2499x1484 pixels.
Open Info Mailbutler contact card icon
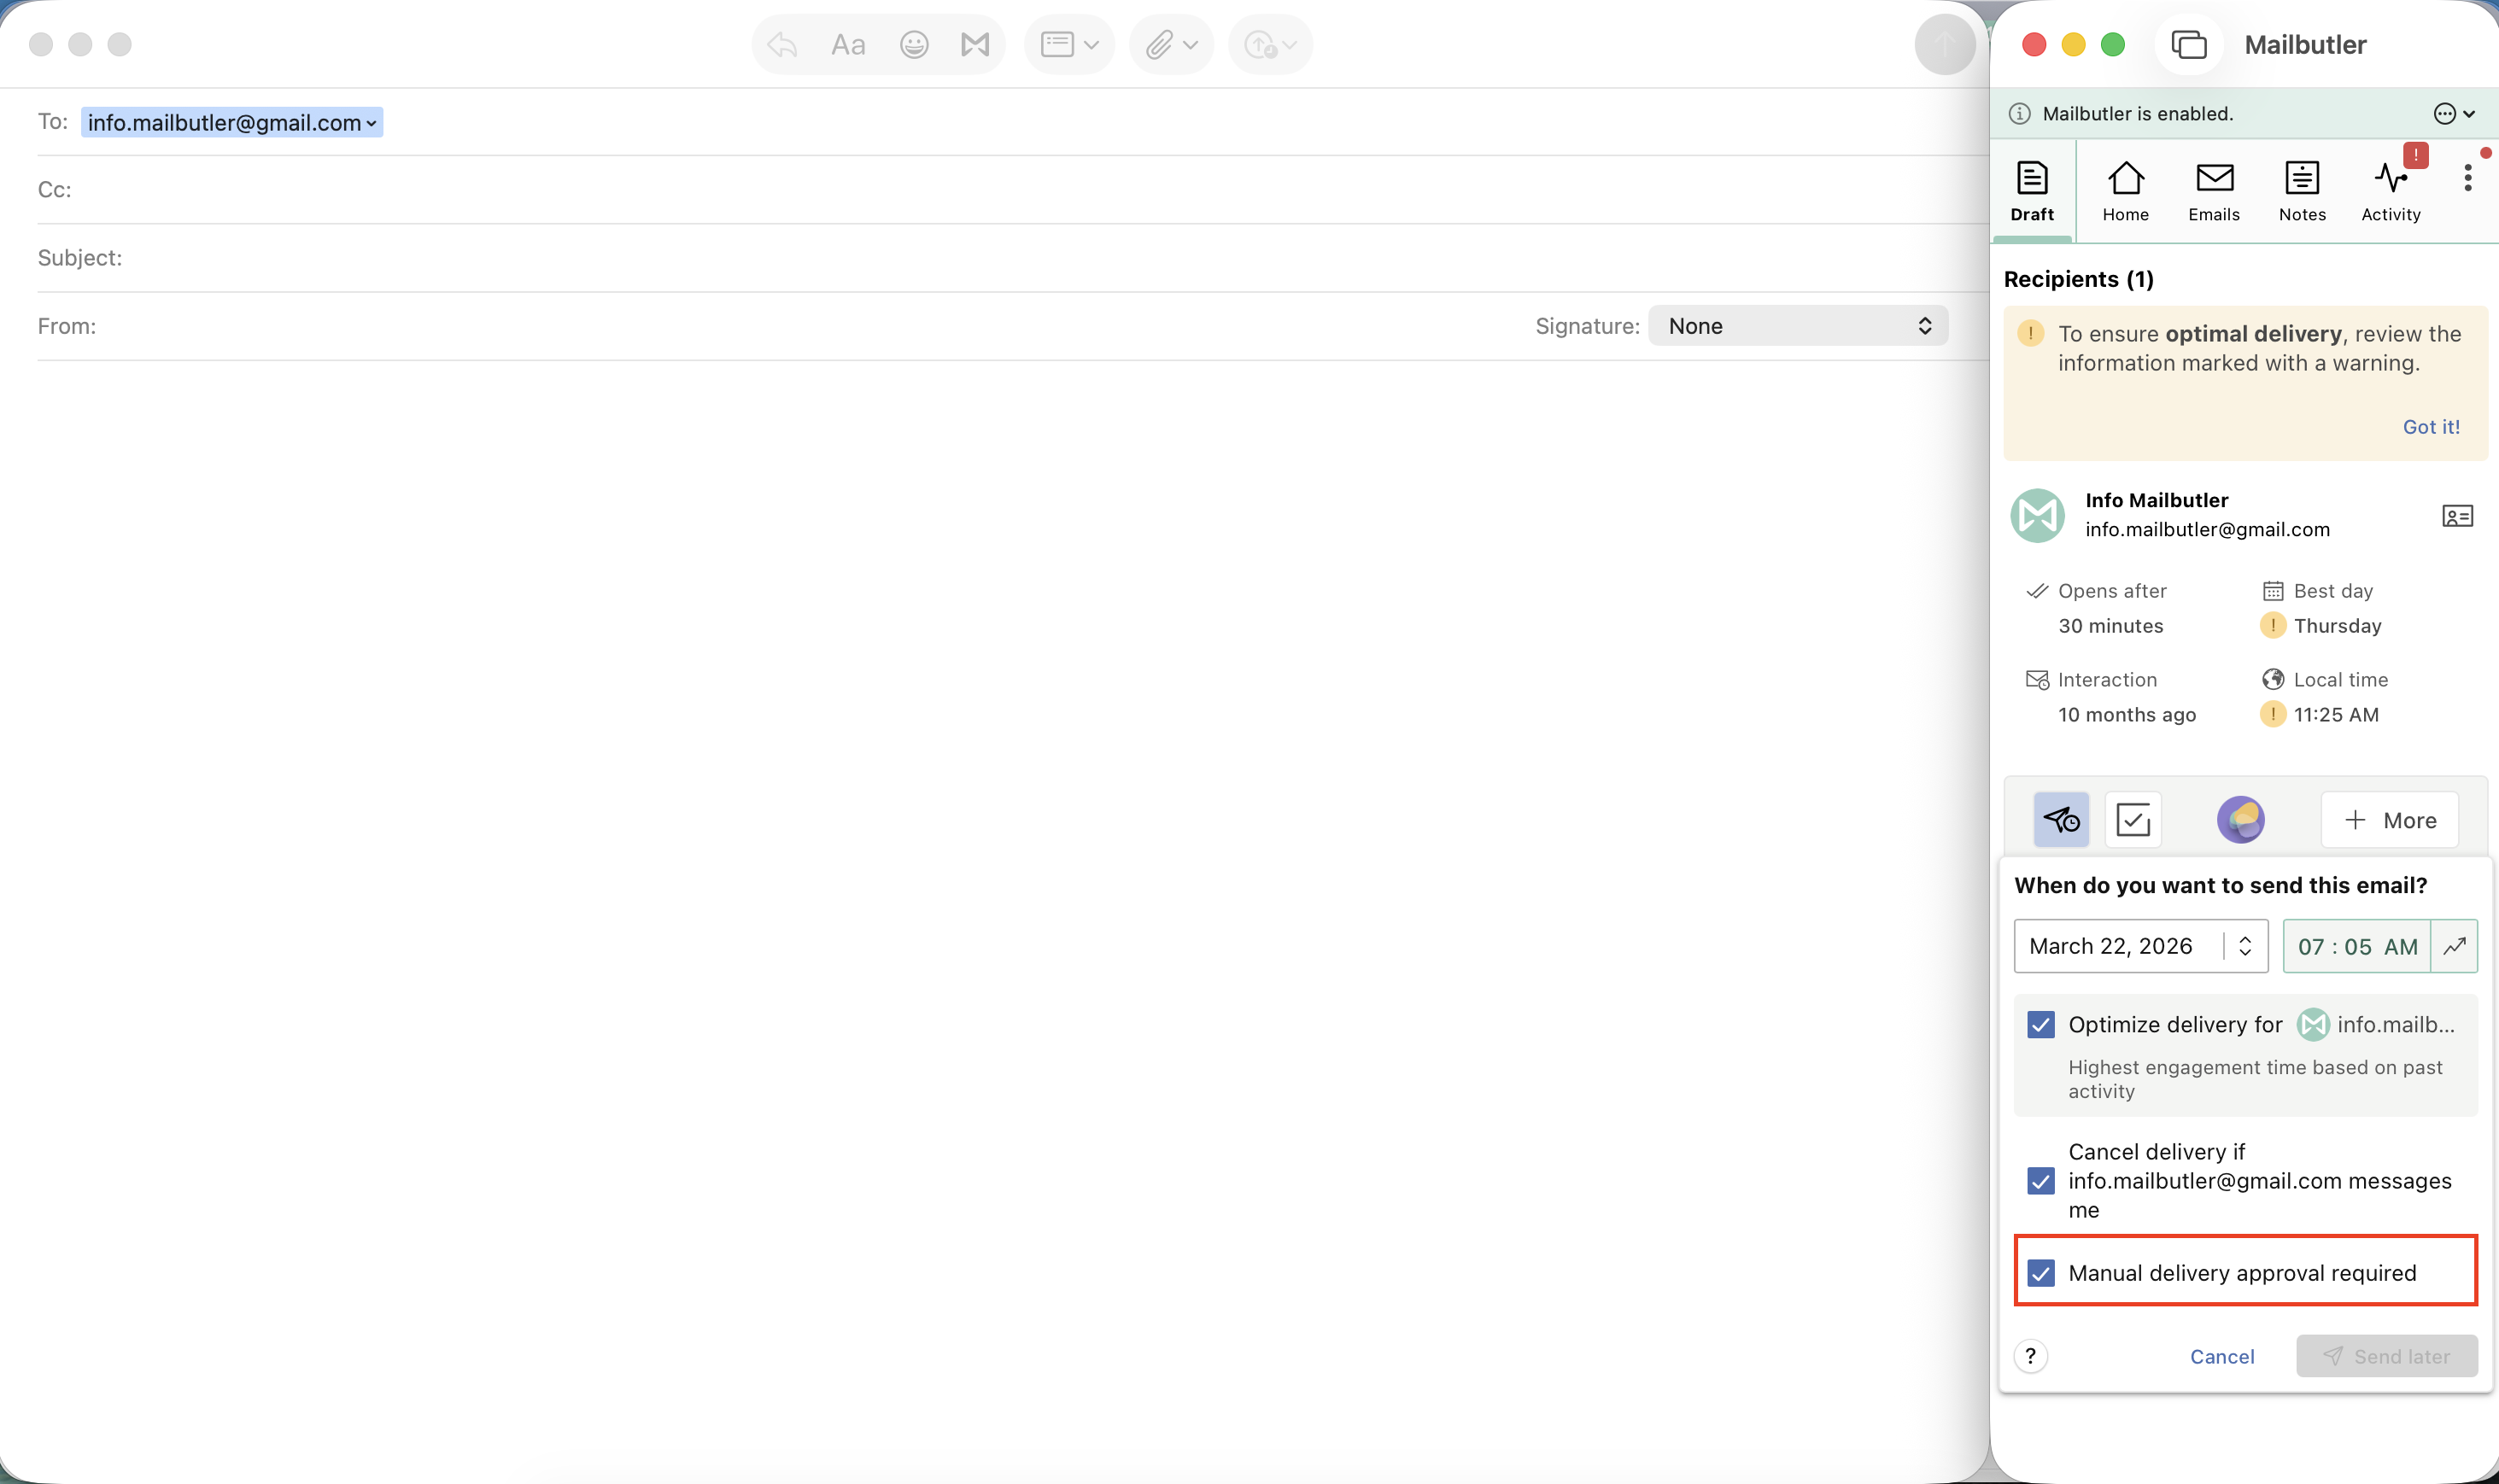click(x=2457, y=516)
